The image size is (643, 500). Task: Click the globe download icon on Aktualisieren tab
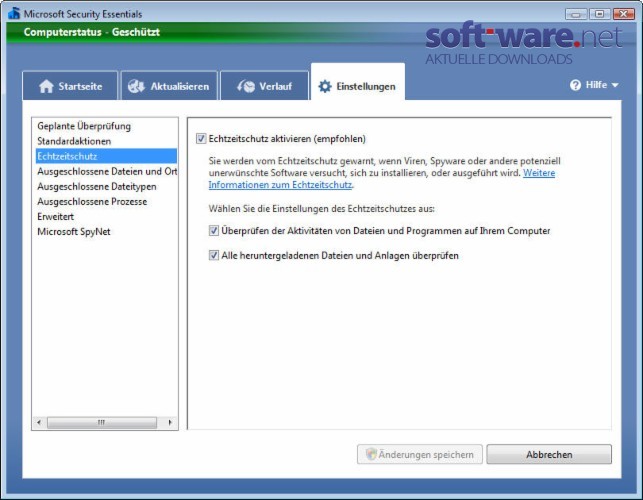tap(136, 86)
